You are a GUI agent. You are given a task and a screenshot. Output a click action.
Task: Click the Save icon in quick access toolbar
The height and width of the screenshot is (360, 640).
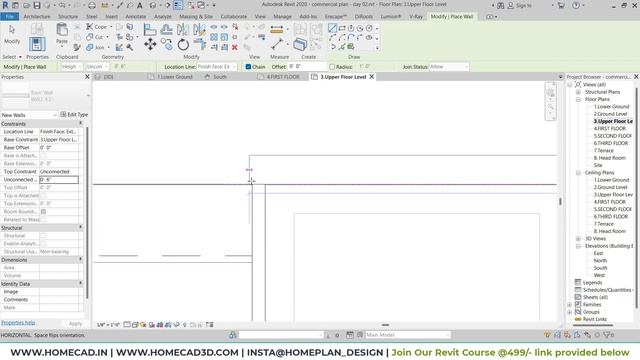[x=37, y=5]
